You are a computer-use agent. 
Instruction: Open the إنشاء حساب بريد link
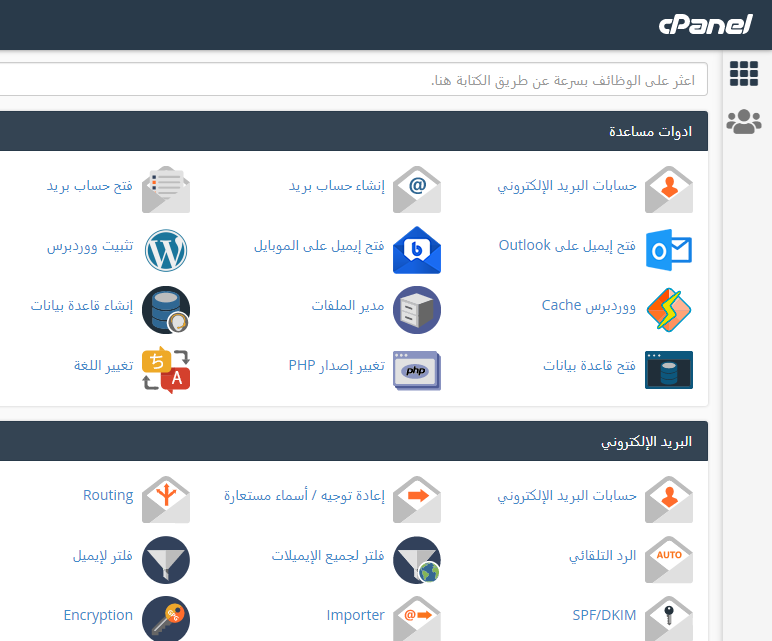click(x=337, y=186)
